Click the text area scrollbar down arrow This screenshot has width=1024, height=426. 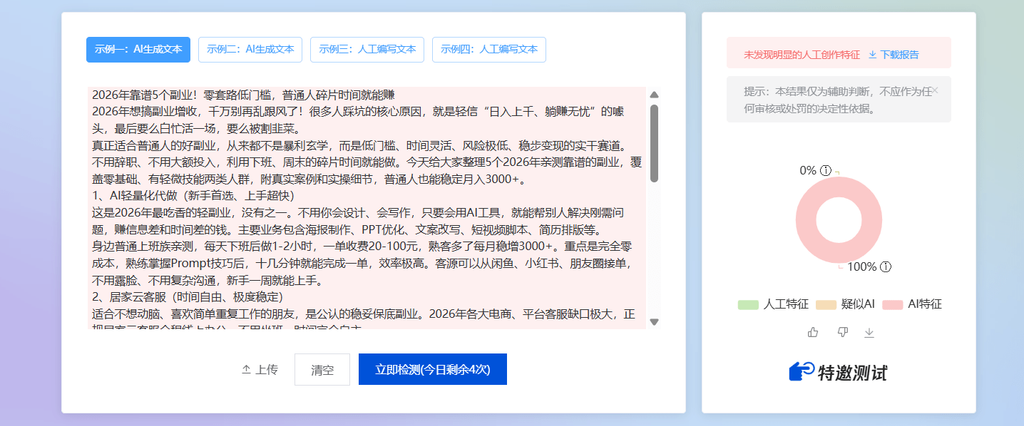(x=654, y=321)
